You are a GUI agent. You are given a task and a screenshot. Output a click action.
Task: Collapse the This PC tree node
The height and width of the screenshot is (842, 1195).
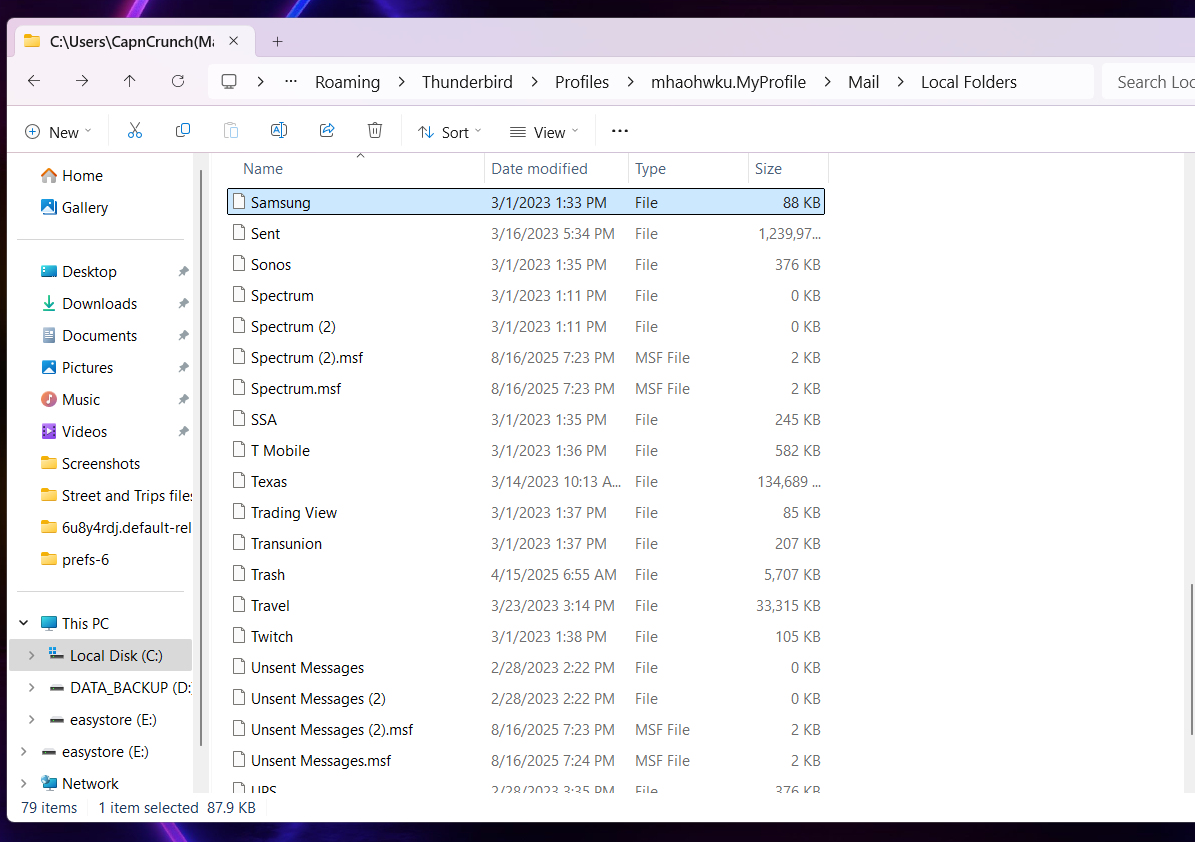[23, 624]
